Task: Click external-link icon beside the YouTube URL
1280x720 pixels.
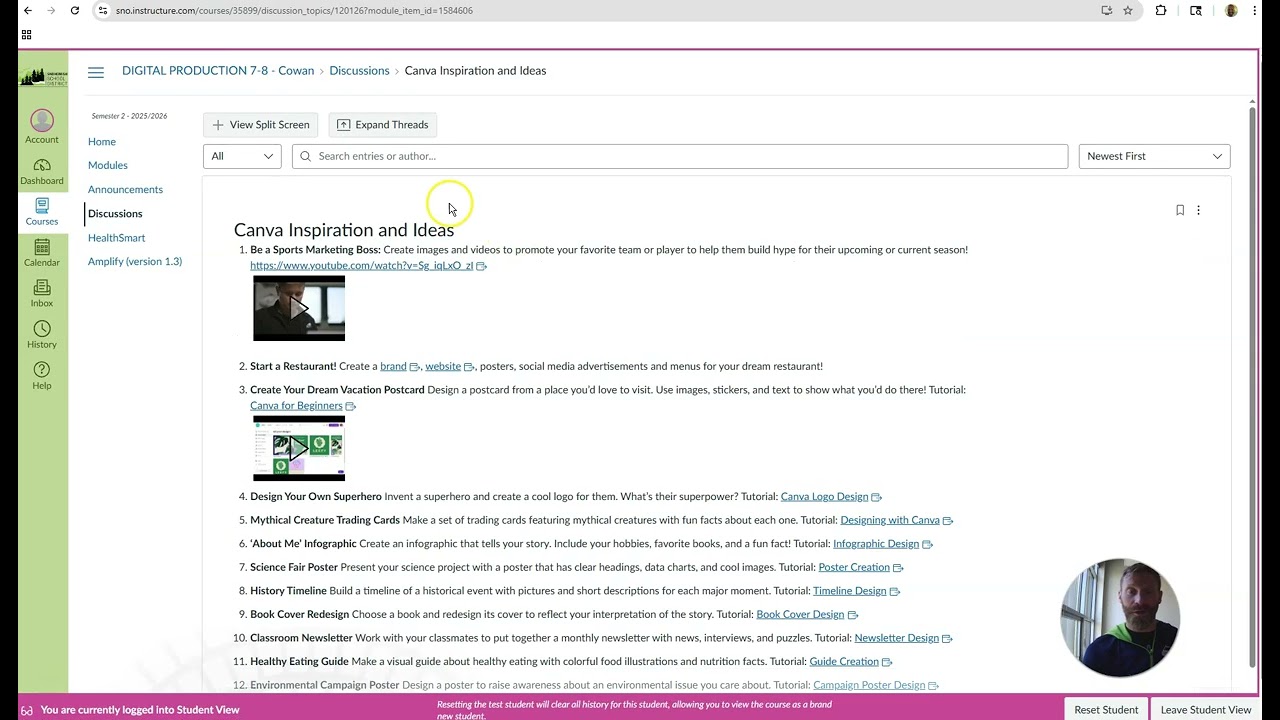Action: pos(481,266)
